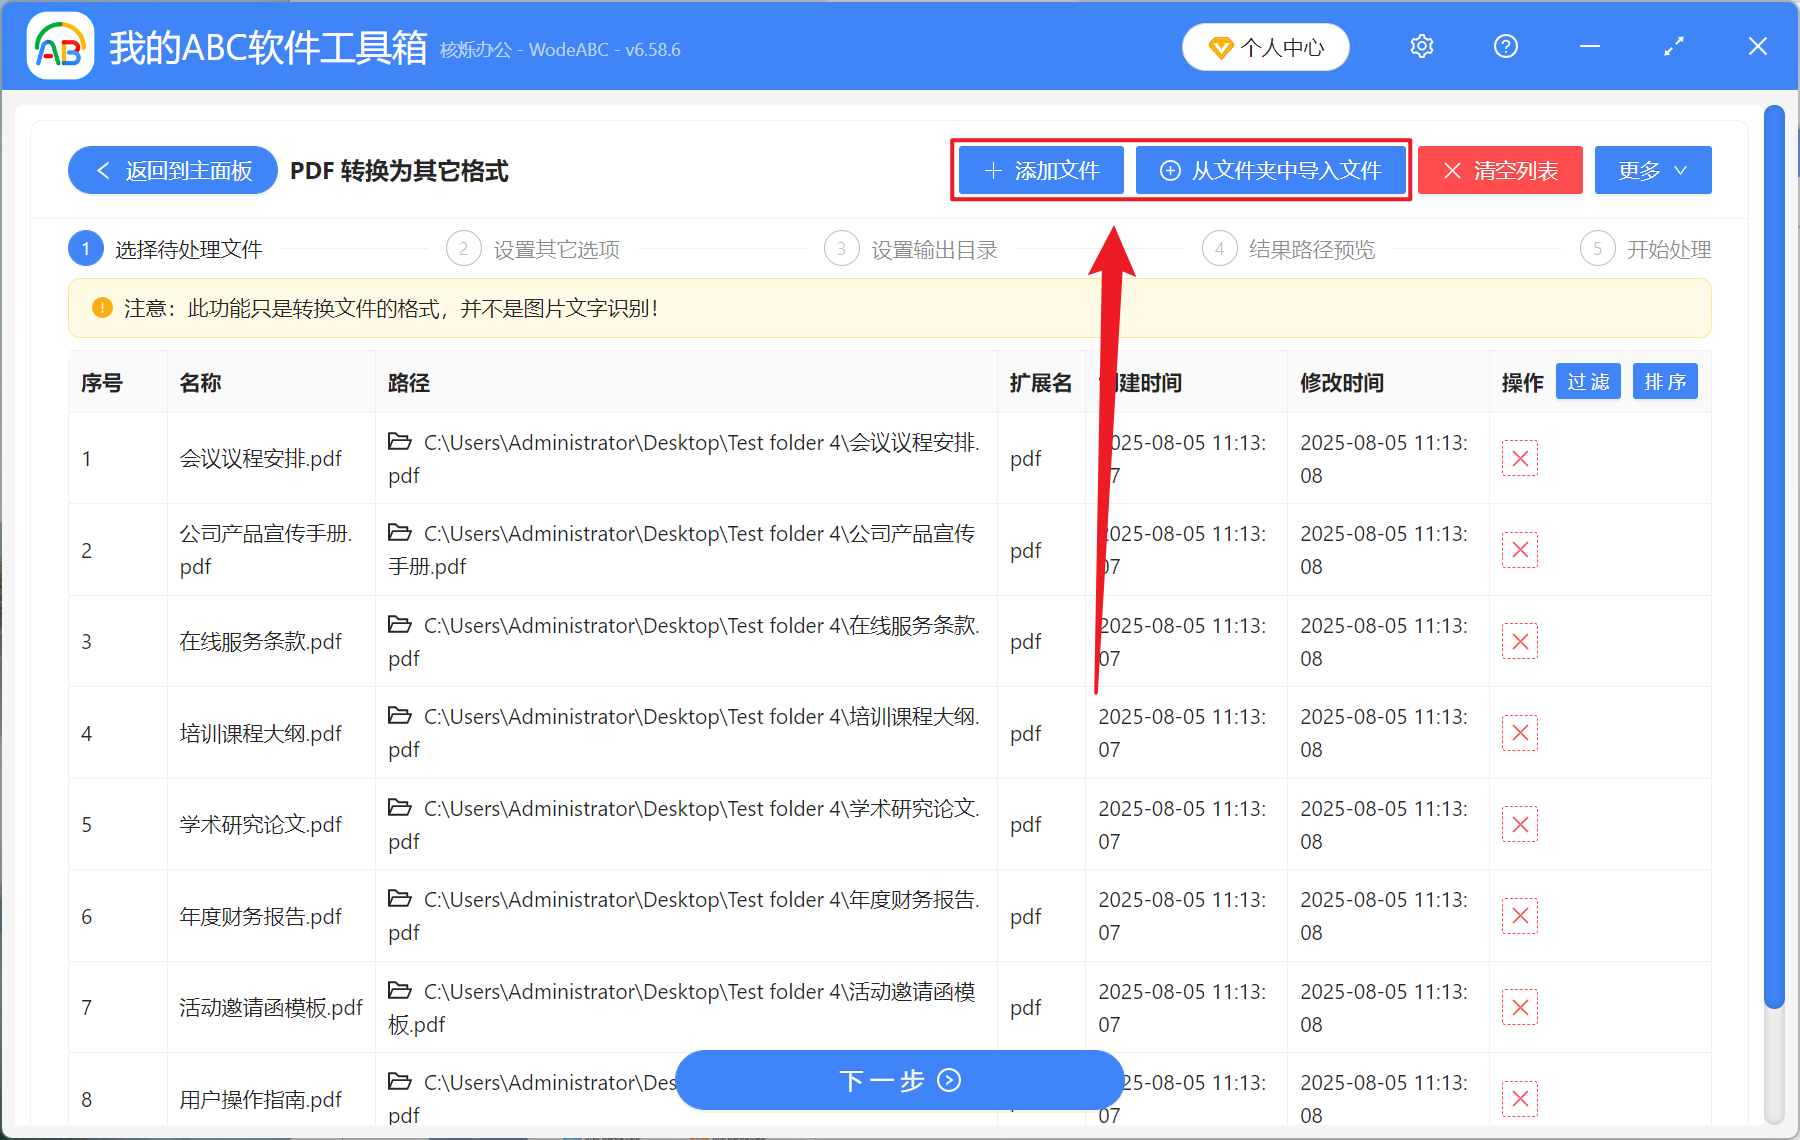This screenshot has height=1140, width=1800.
Task: Click the folder icon beside 学术研究论文.pdf path
Action: tap(399, 807)
